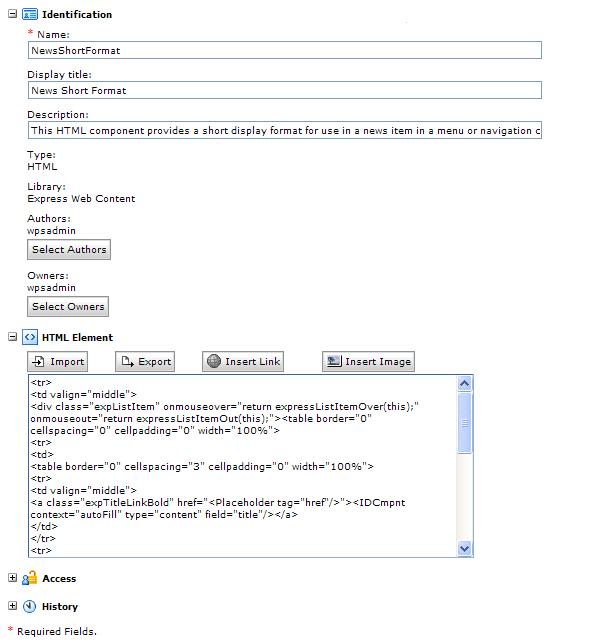Click the Select Authors button
This screenshot has width=589, height=642.
pos(69,249)
